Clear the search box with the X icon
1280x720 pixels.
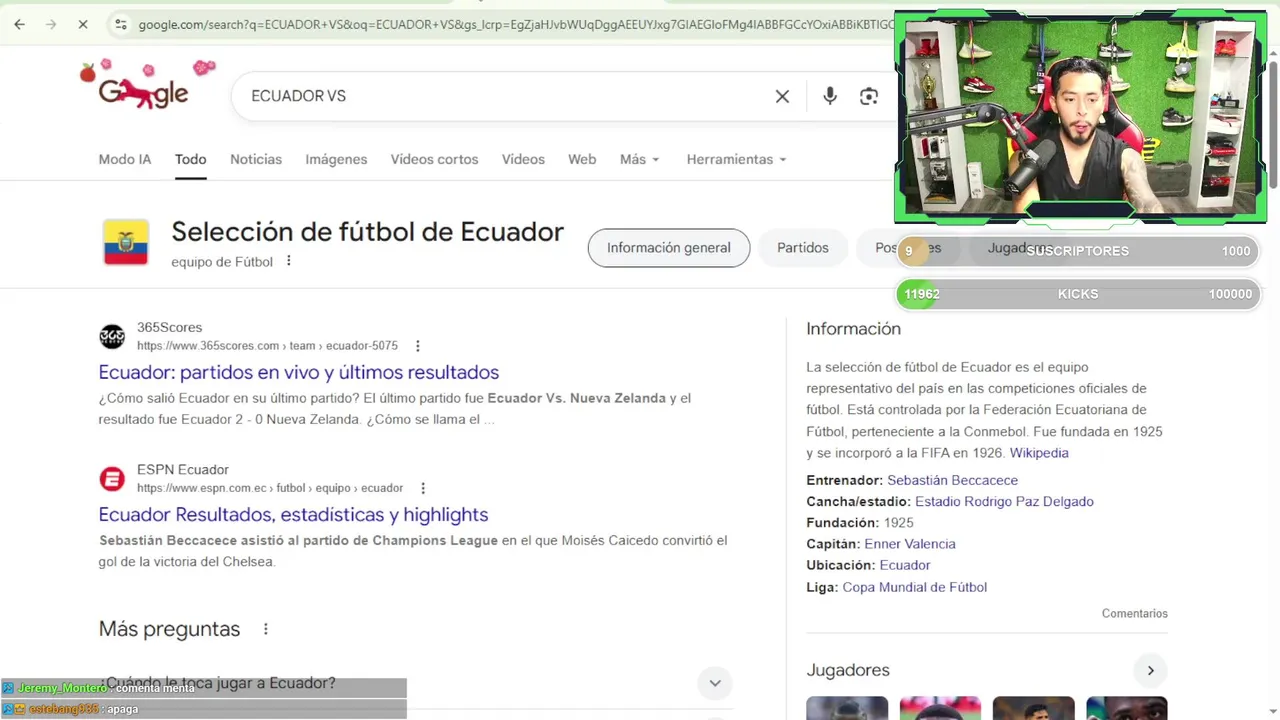[x=782, y=96]
